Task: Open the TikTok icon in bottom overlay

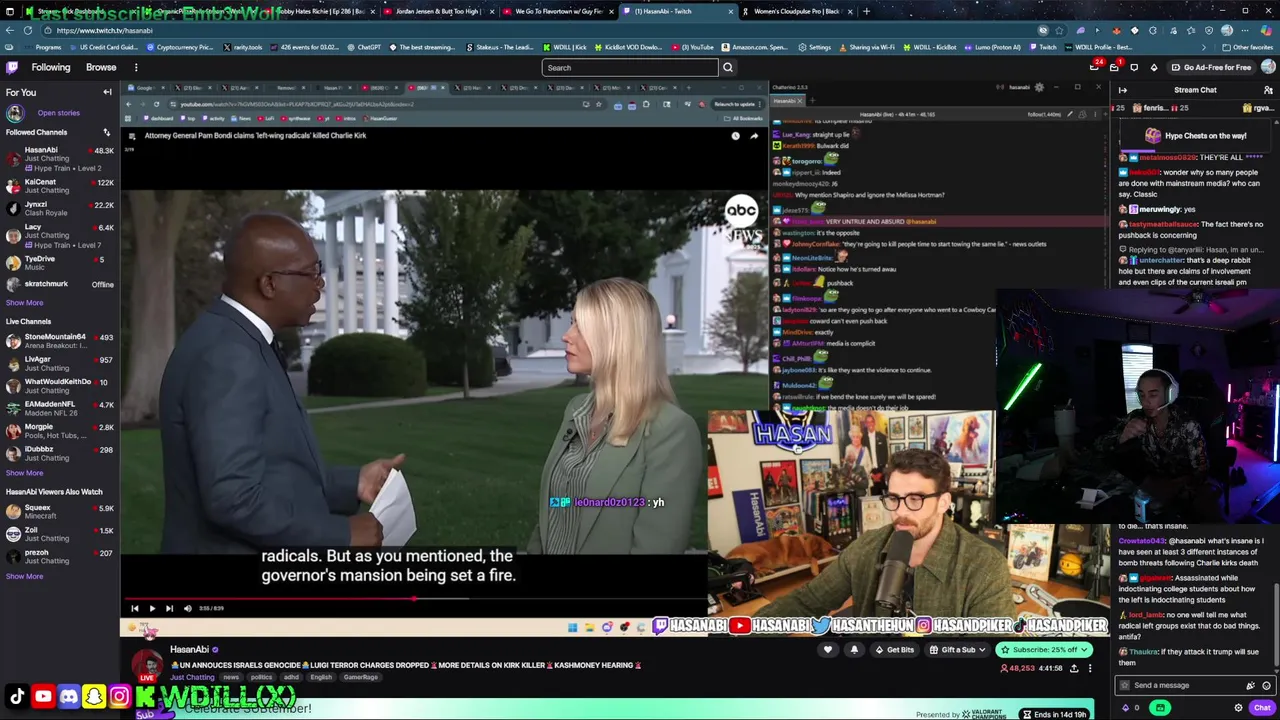Action: click(x=17, y=697)
